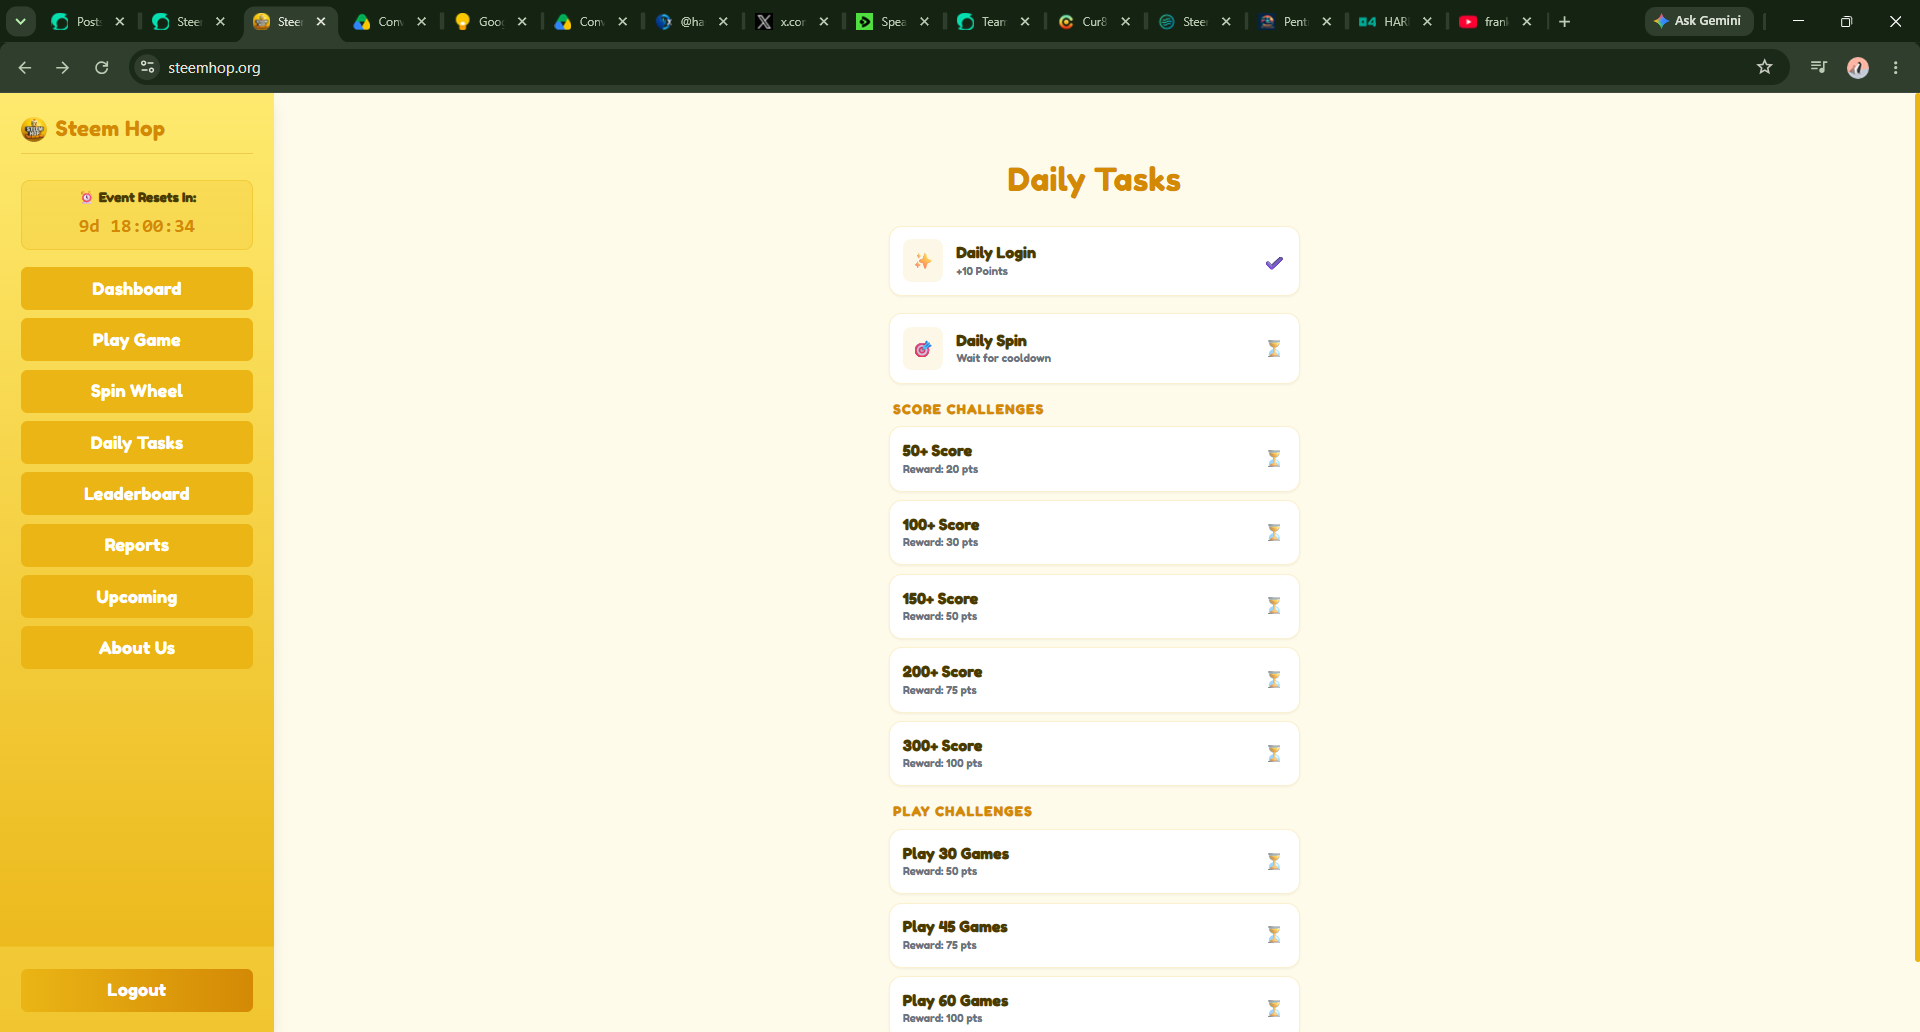
Task: Click the browser forward arrow
Action: (x=63, y=67)
